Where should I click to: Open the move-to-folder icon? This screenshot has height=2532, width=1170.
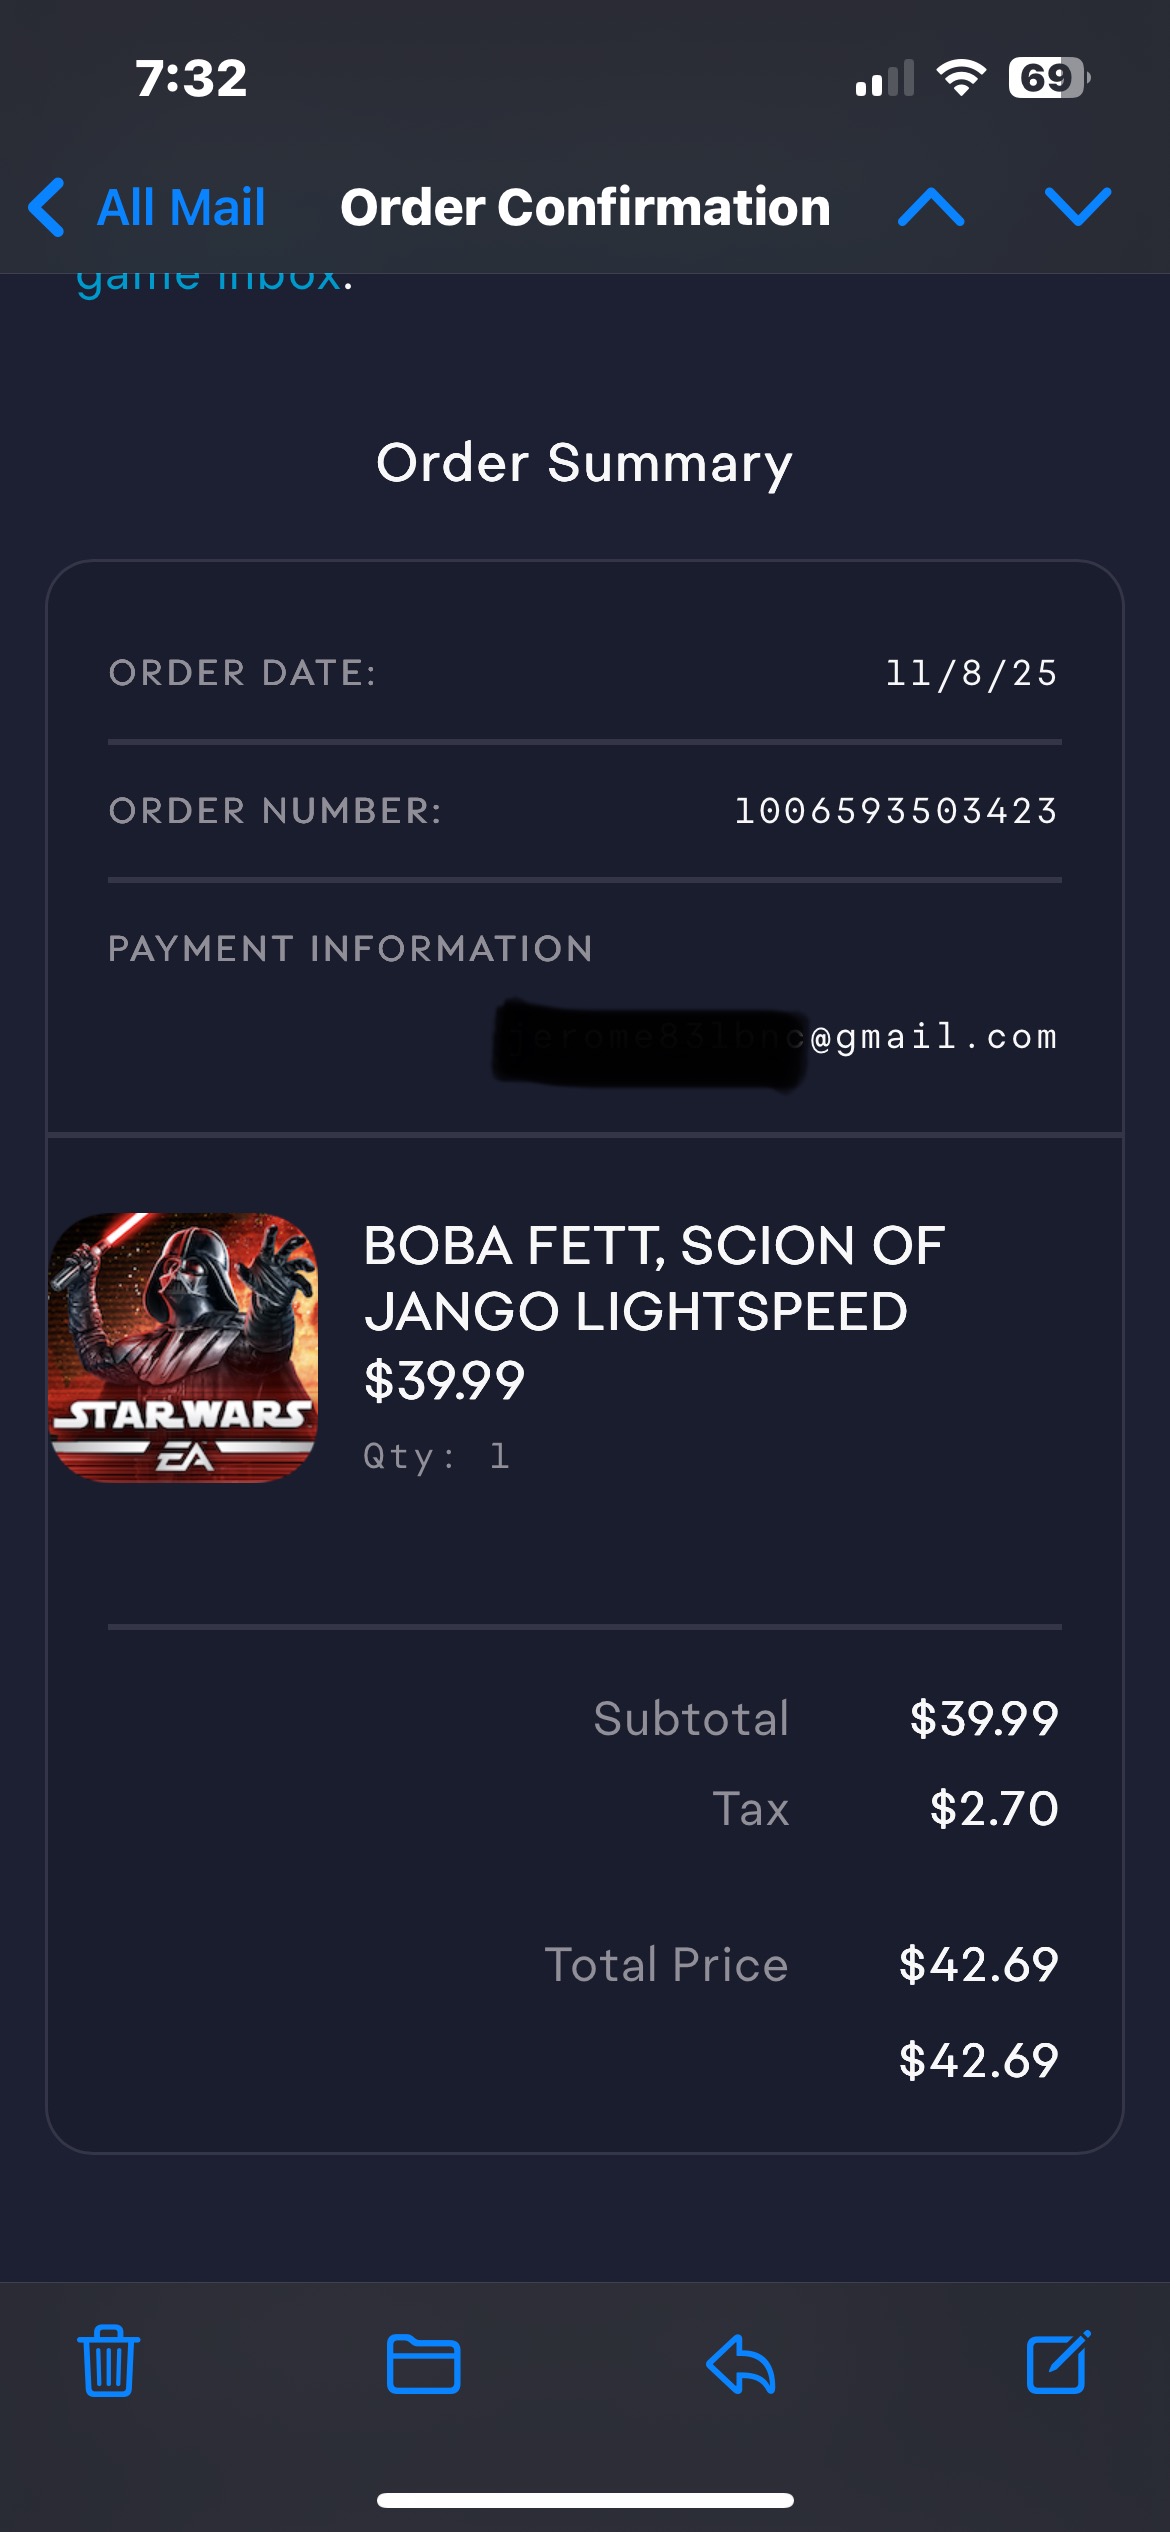point(423,2364)
